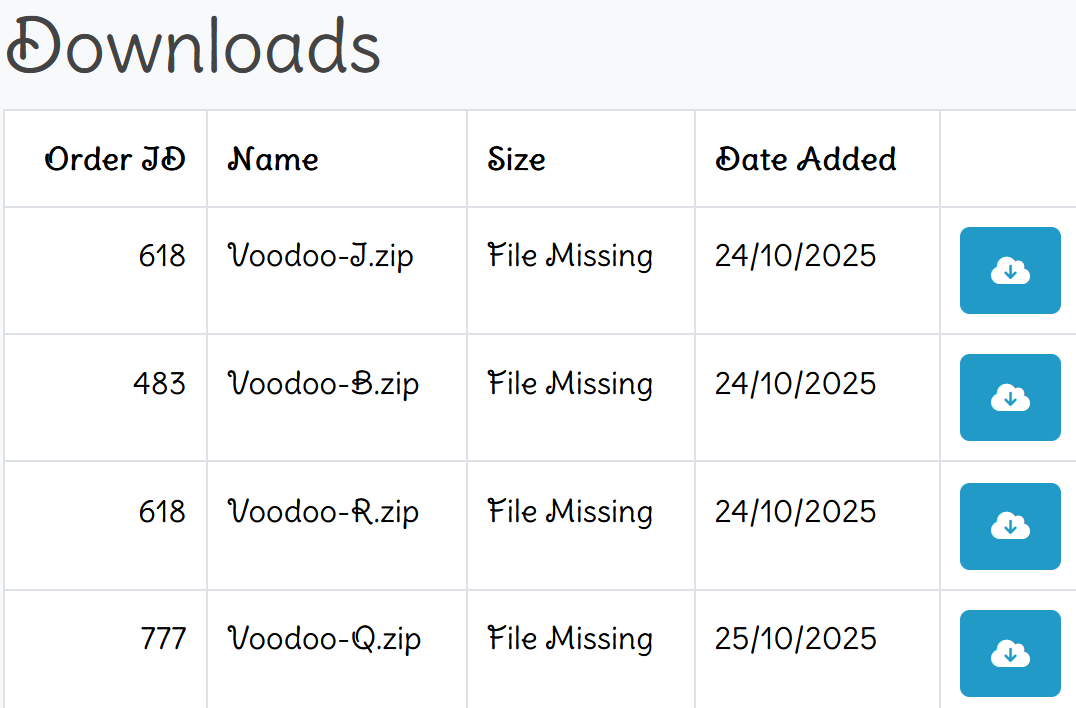
Task: Click the Voodoo-R.zip file name
Action: (324, 512)
